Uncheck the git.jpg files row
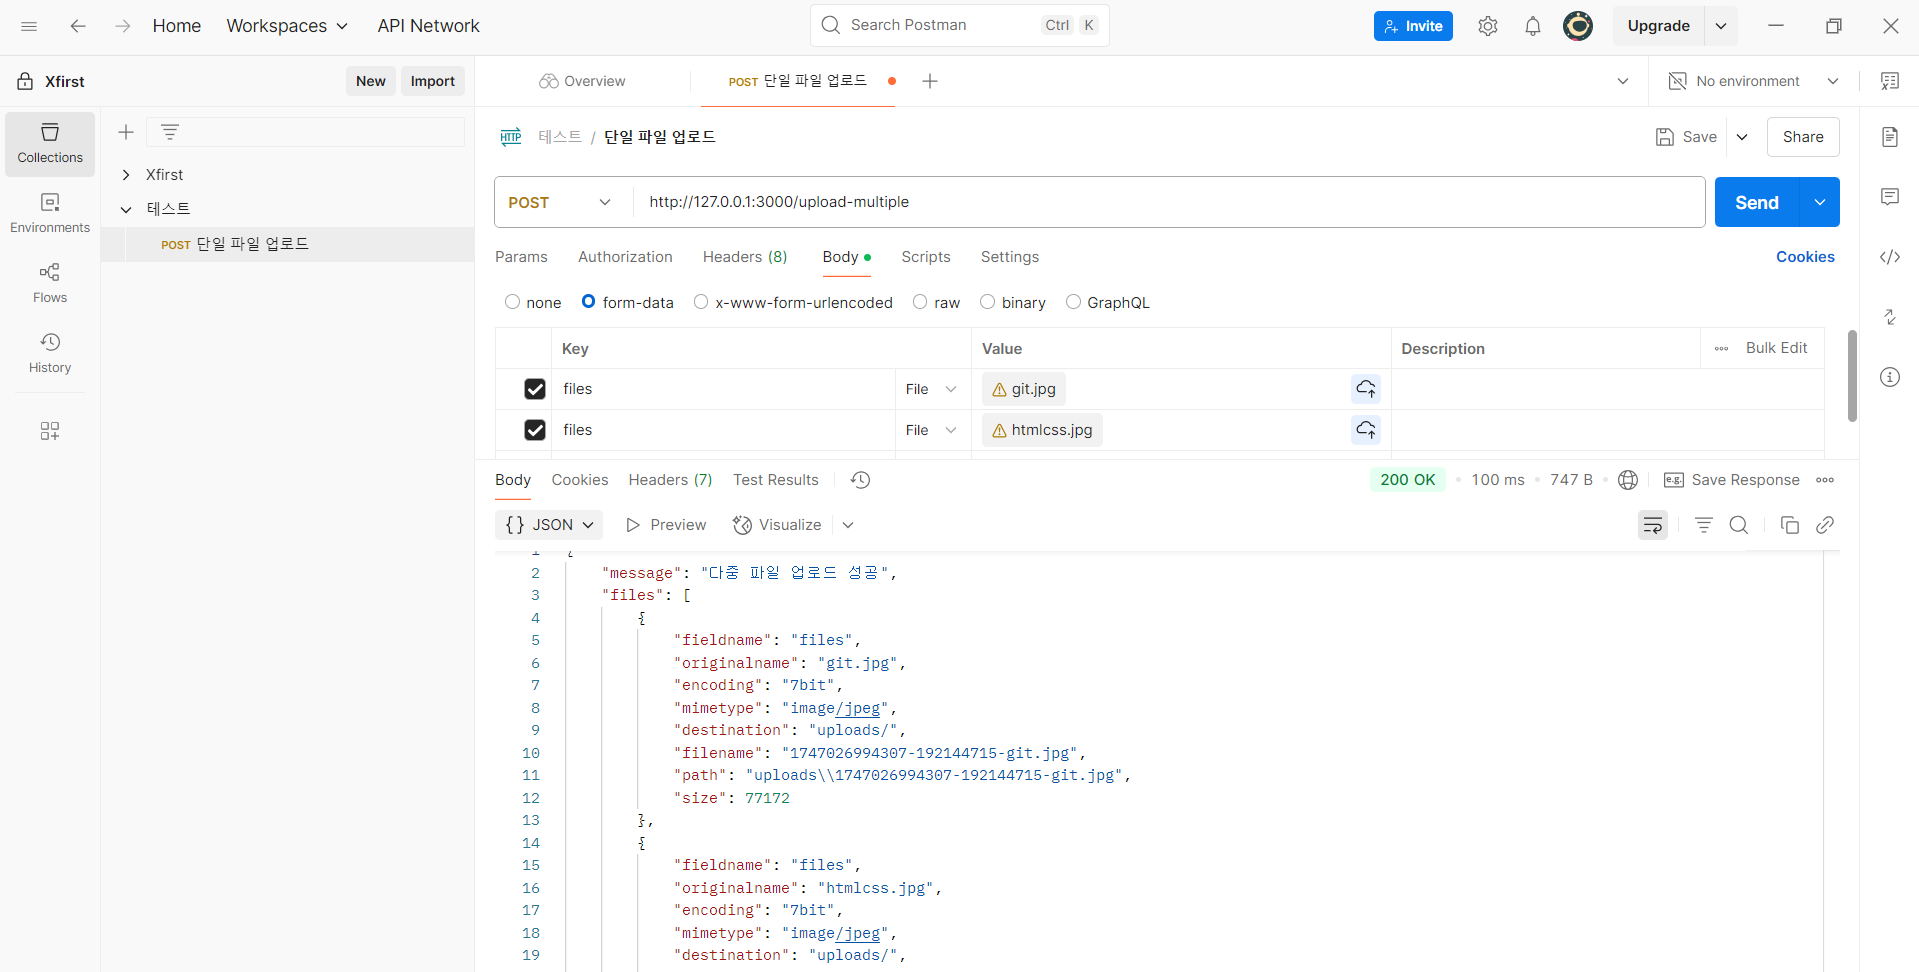1919x972 pixels. tap(535, 389)
